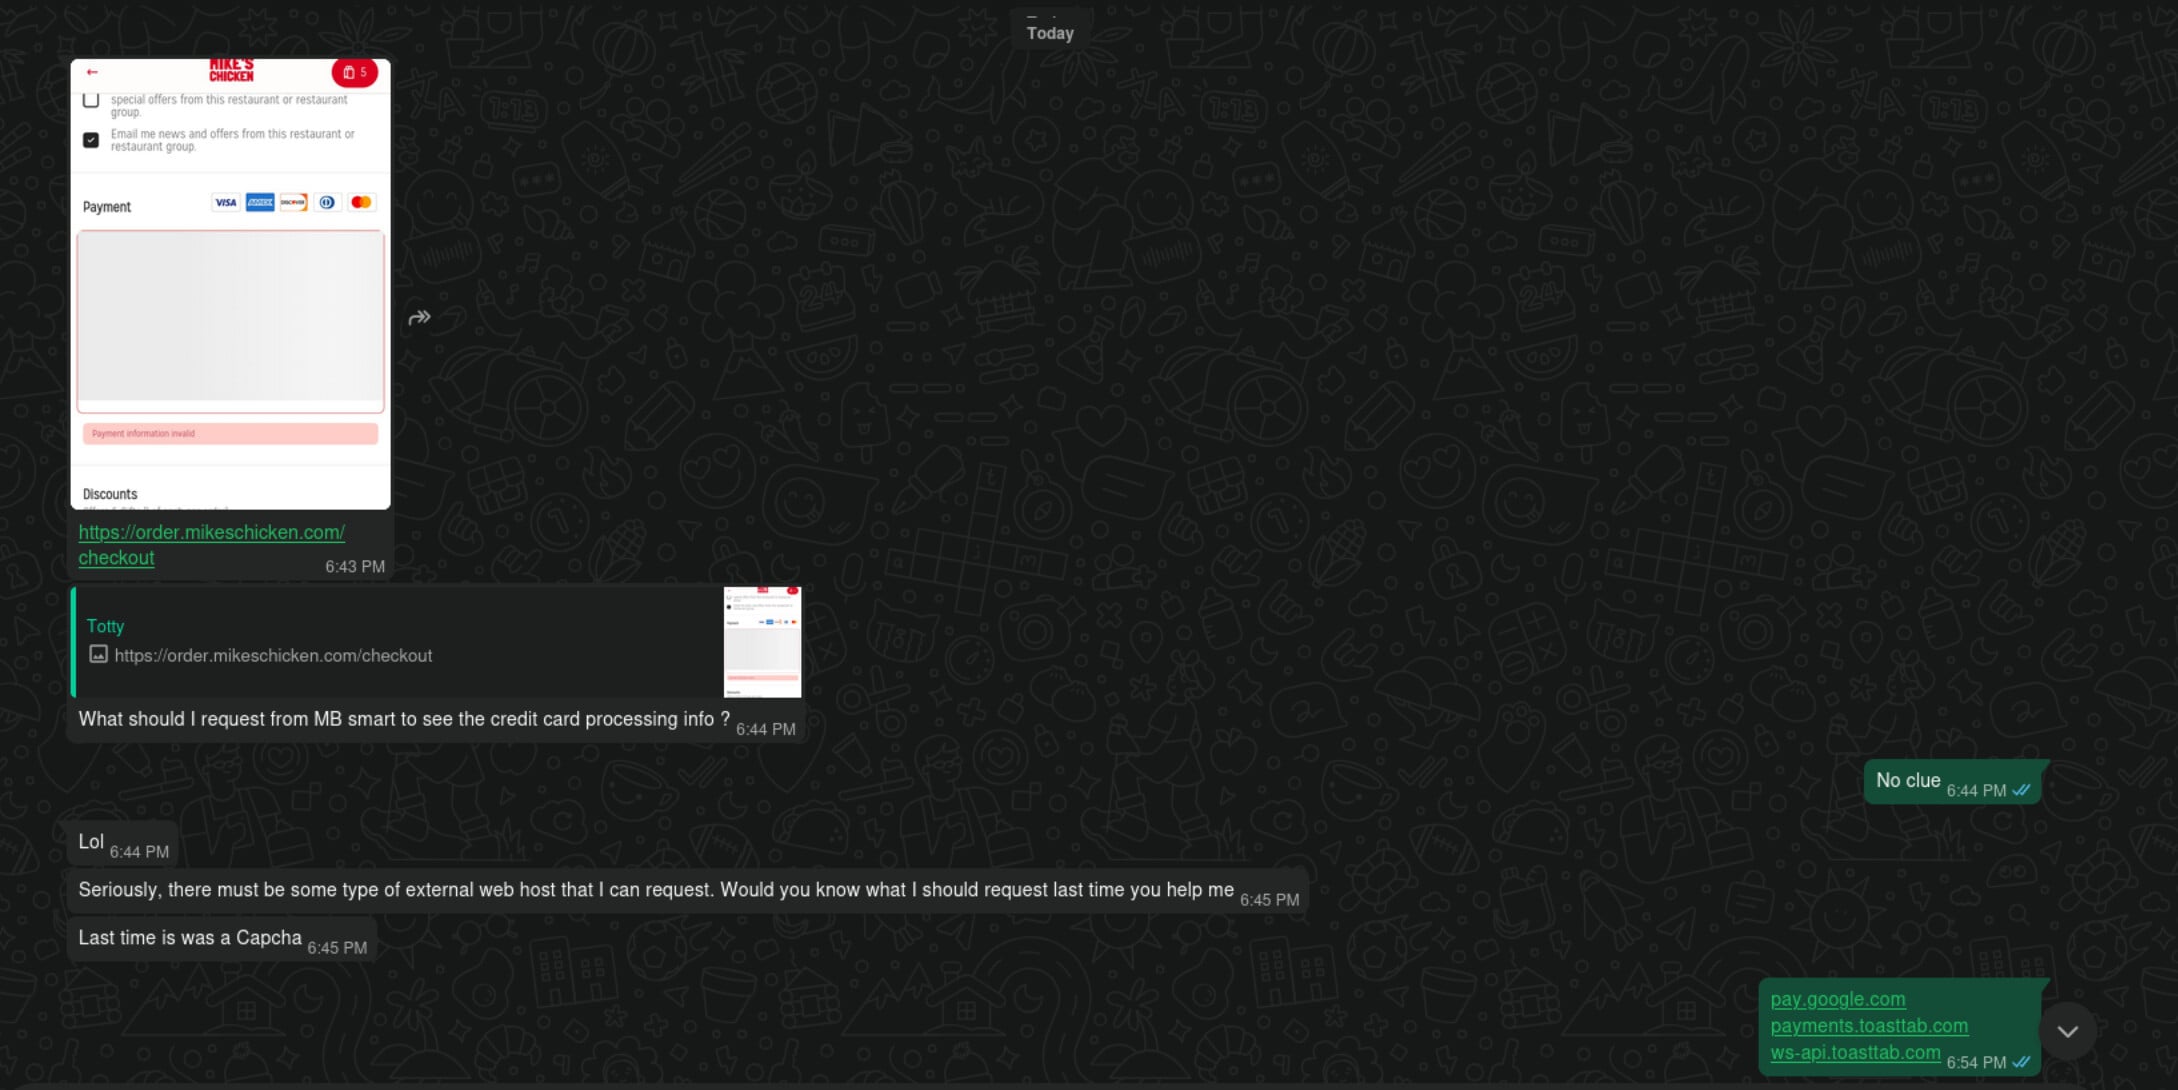Screen dimensions: 2178x1090
Task: Forward the Mike's Chicken screenshot message
Action: click(419, 318)
